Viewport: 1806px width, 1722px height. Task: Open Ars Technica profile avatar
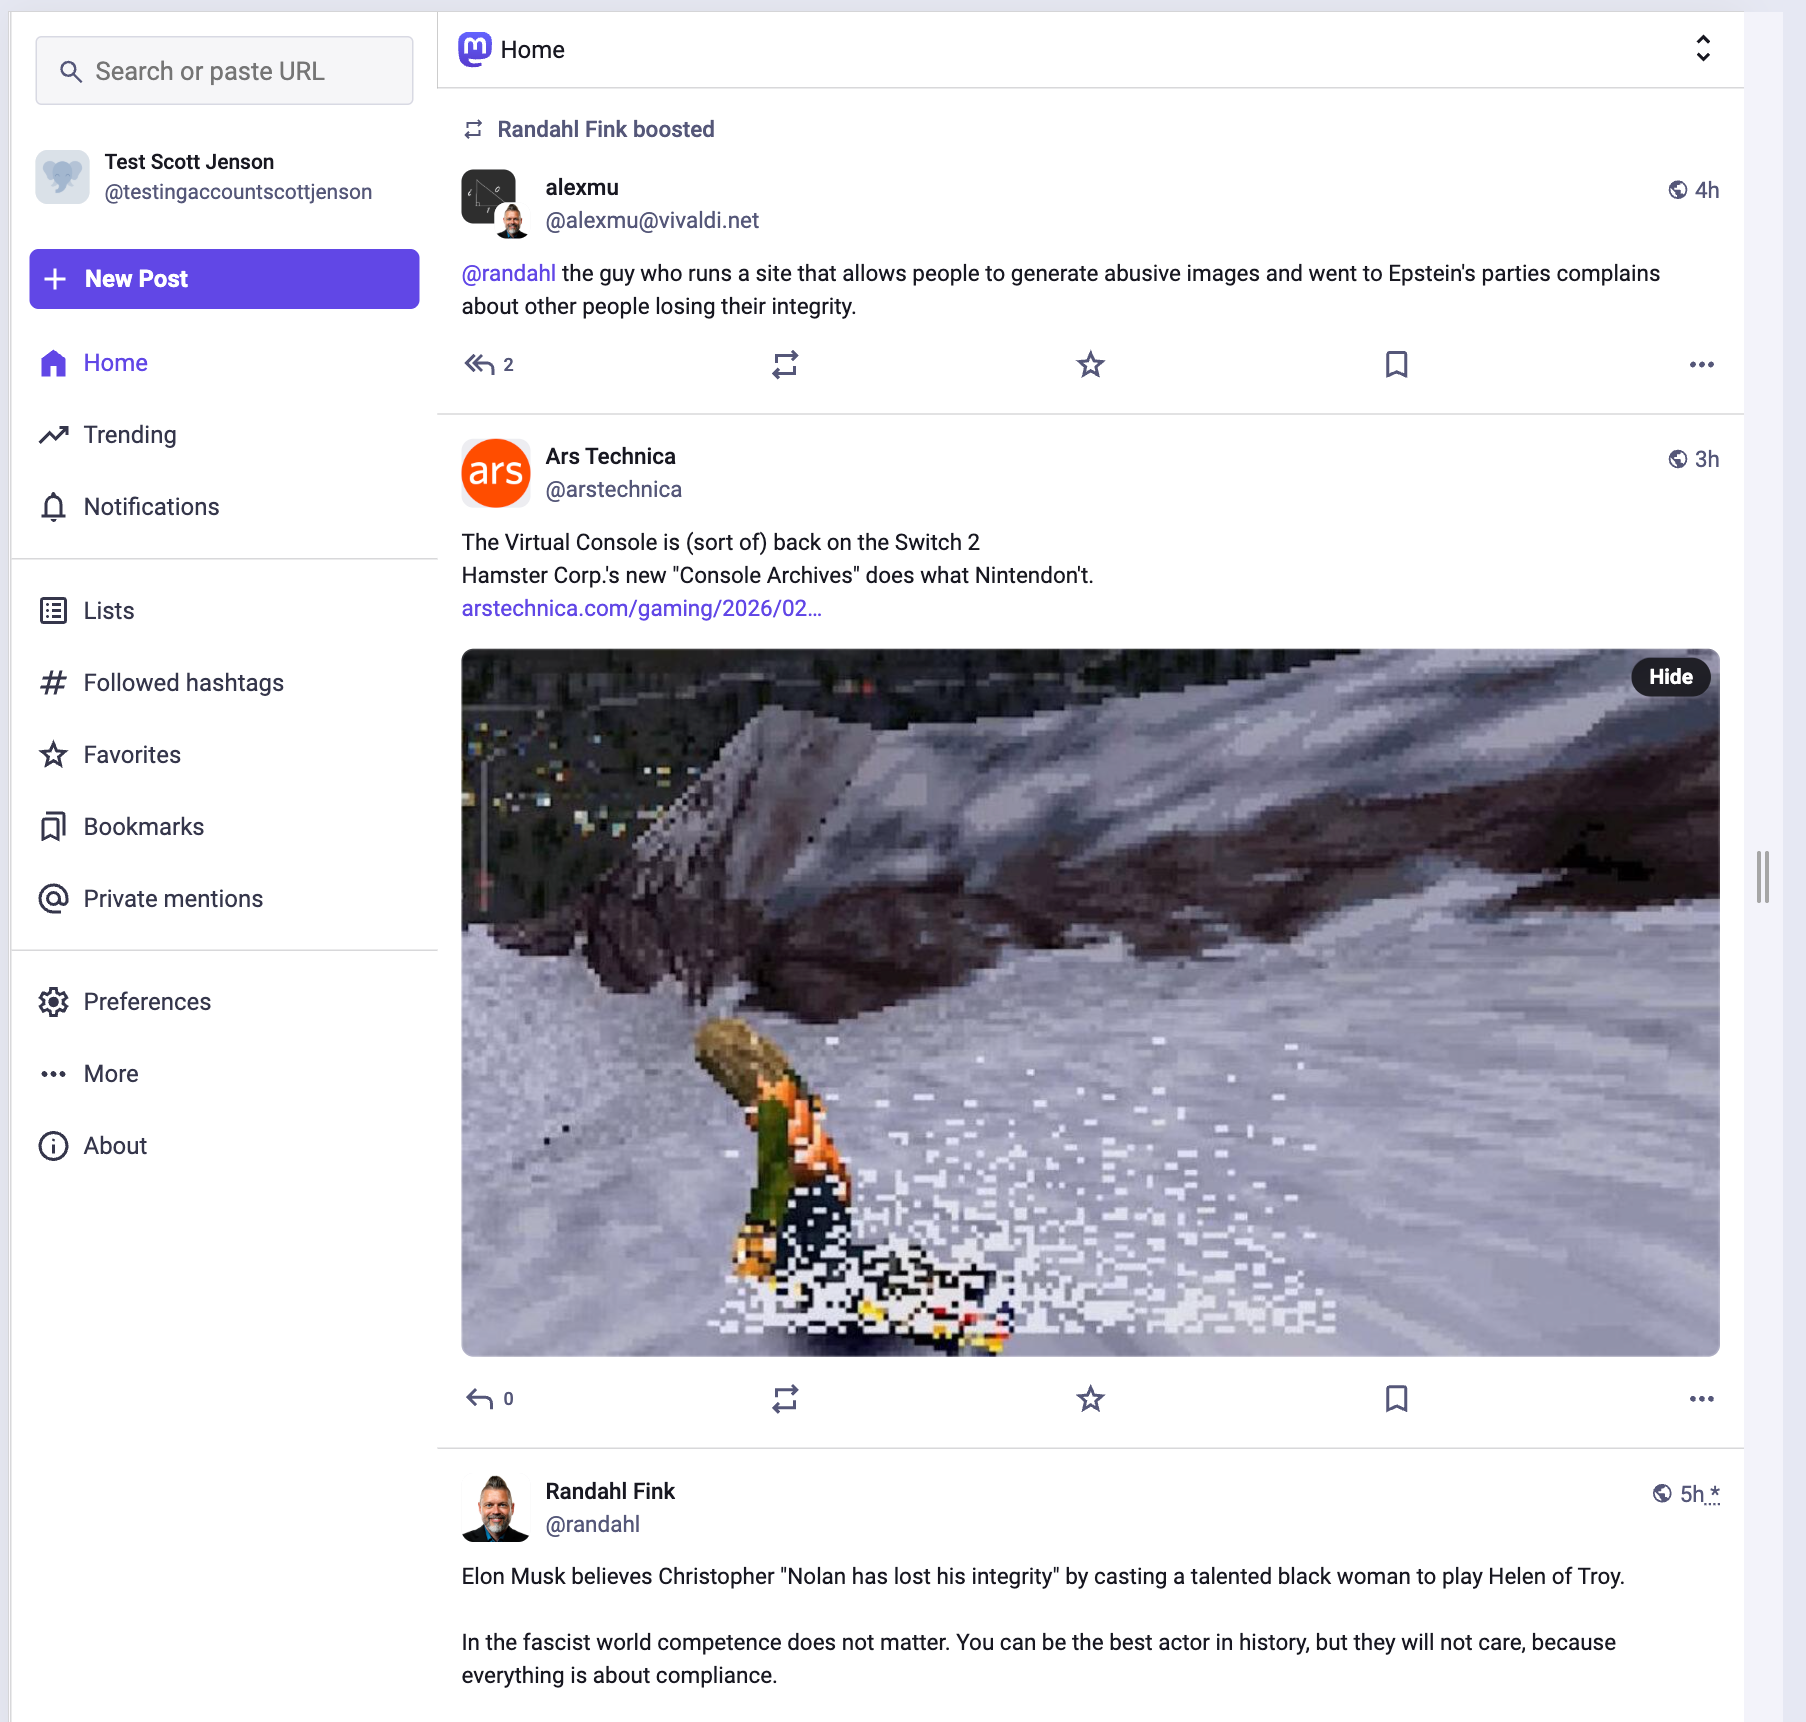click(496, 473)
